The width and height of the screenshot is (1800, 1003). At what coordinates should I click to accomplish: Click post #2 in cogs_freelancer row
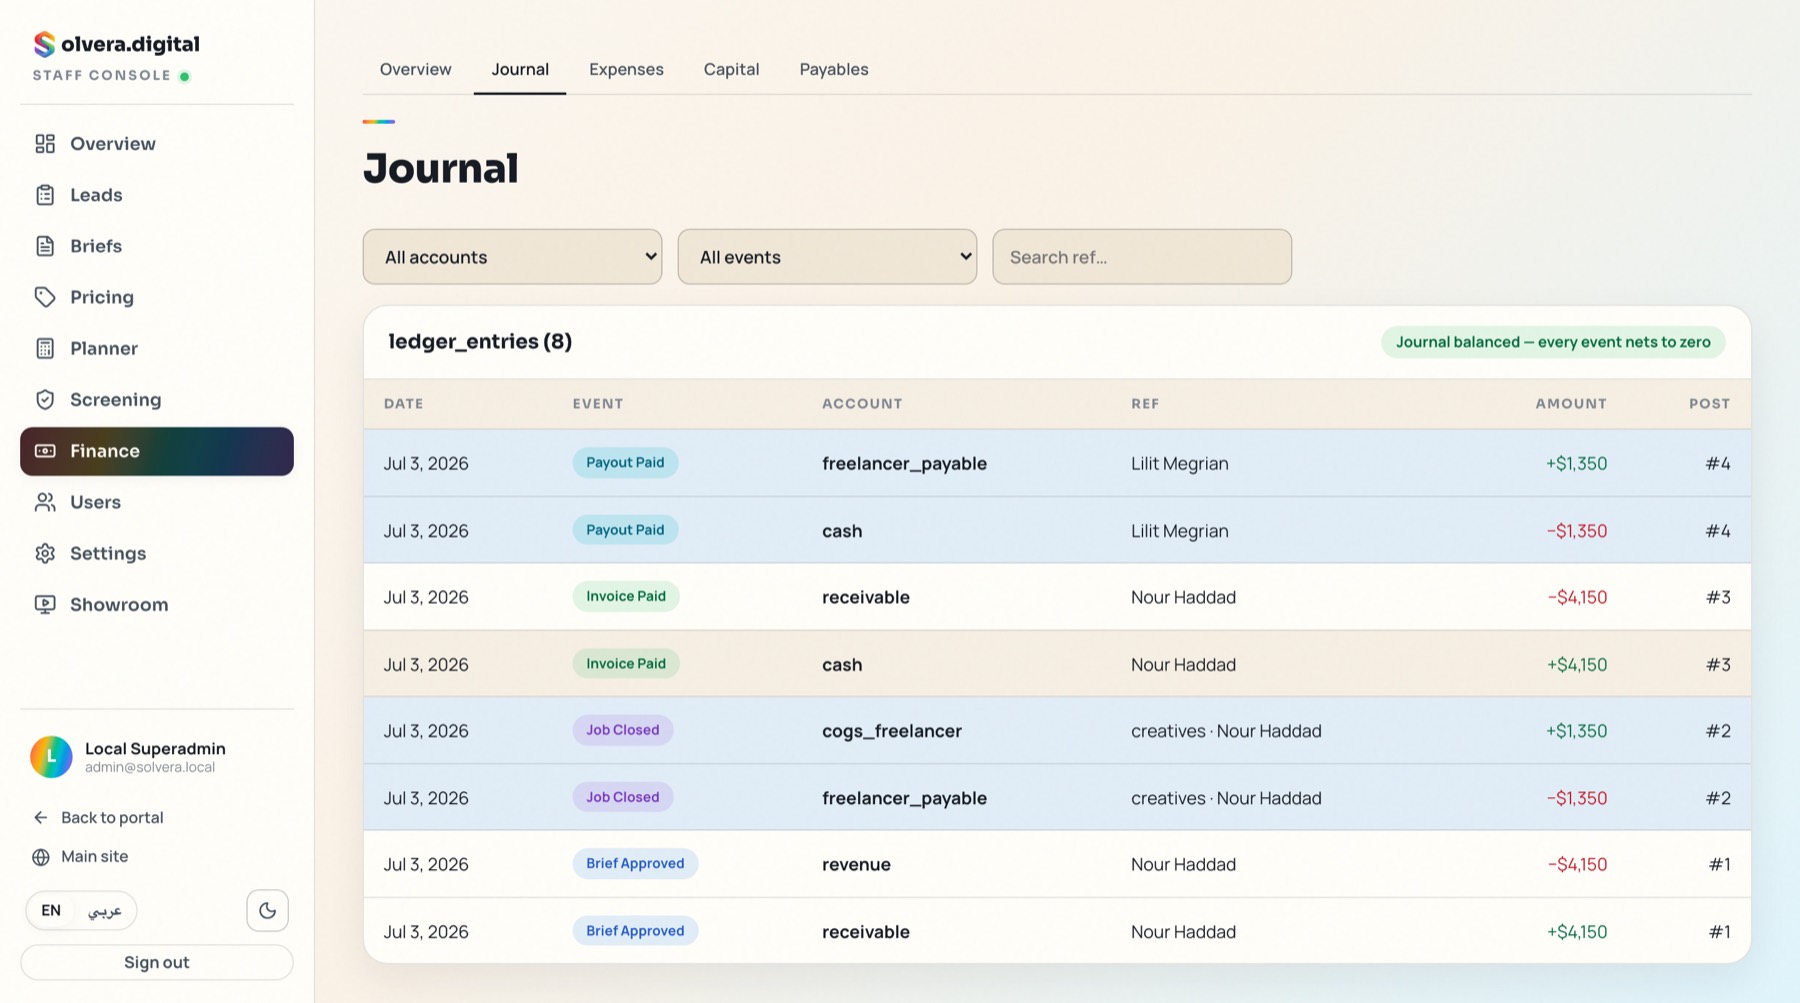(x=1718, y=731)
